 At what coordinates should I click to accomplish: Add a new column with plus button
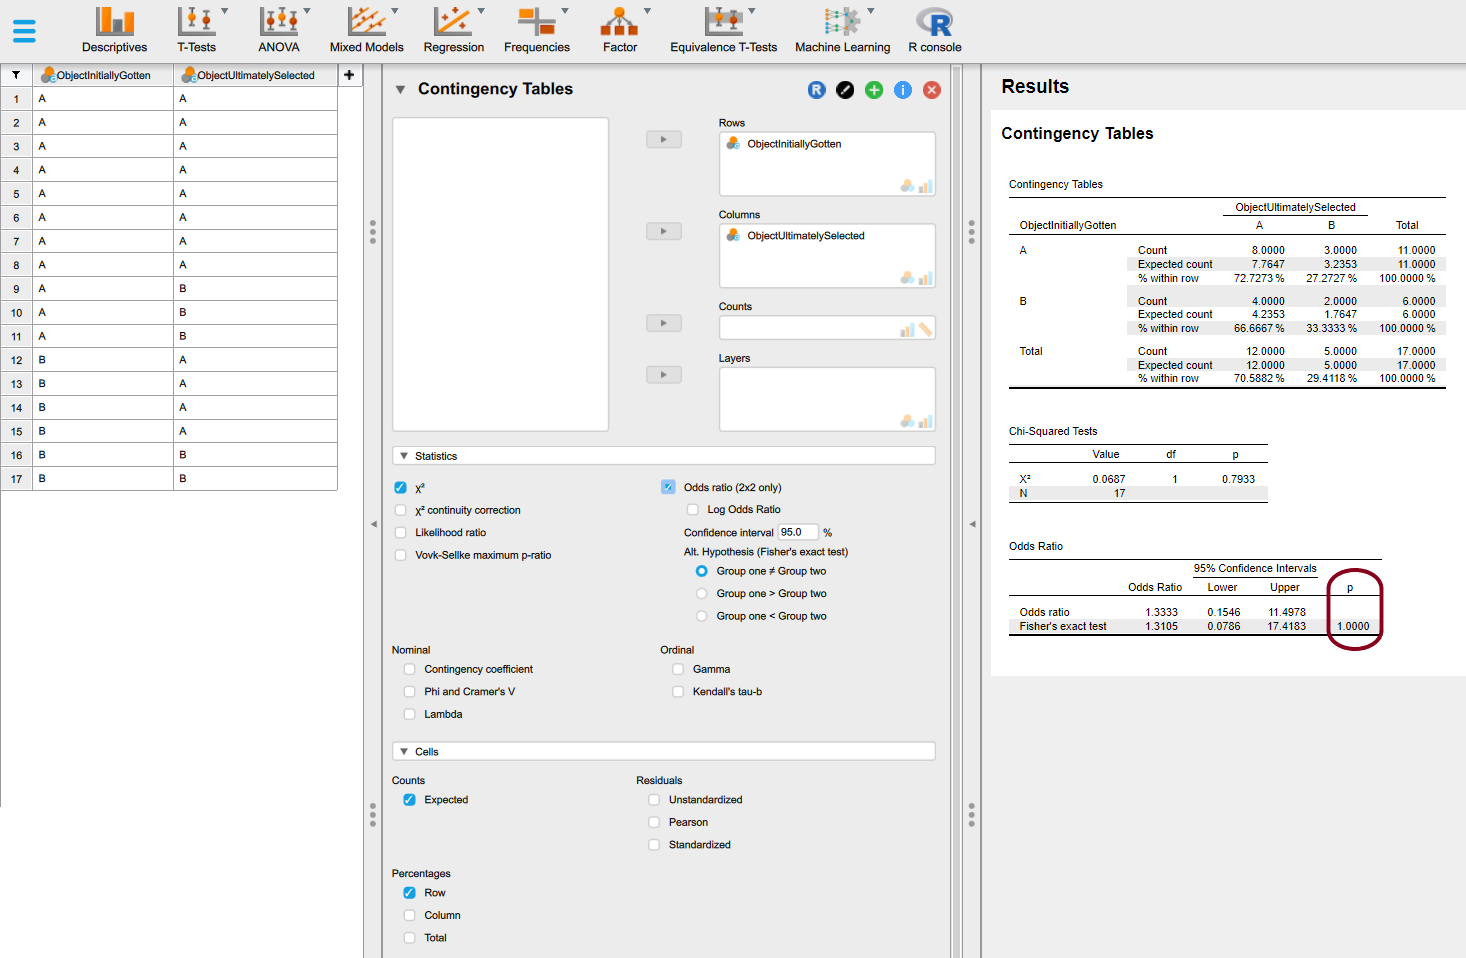click(349, 75)
